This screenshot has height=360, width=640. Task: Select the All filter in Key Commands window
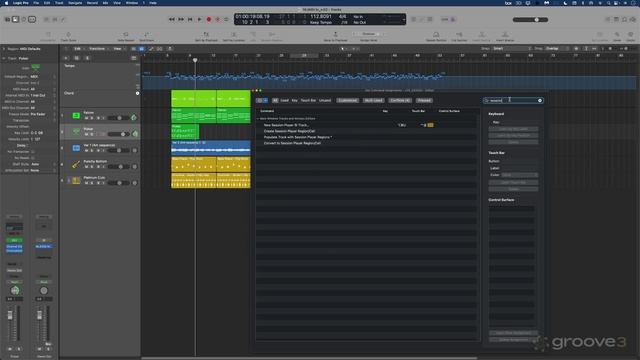click(x=275, y=100)
